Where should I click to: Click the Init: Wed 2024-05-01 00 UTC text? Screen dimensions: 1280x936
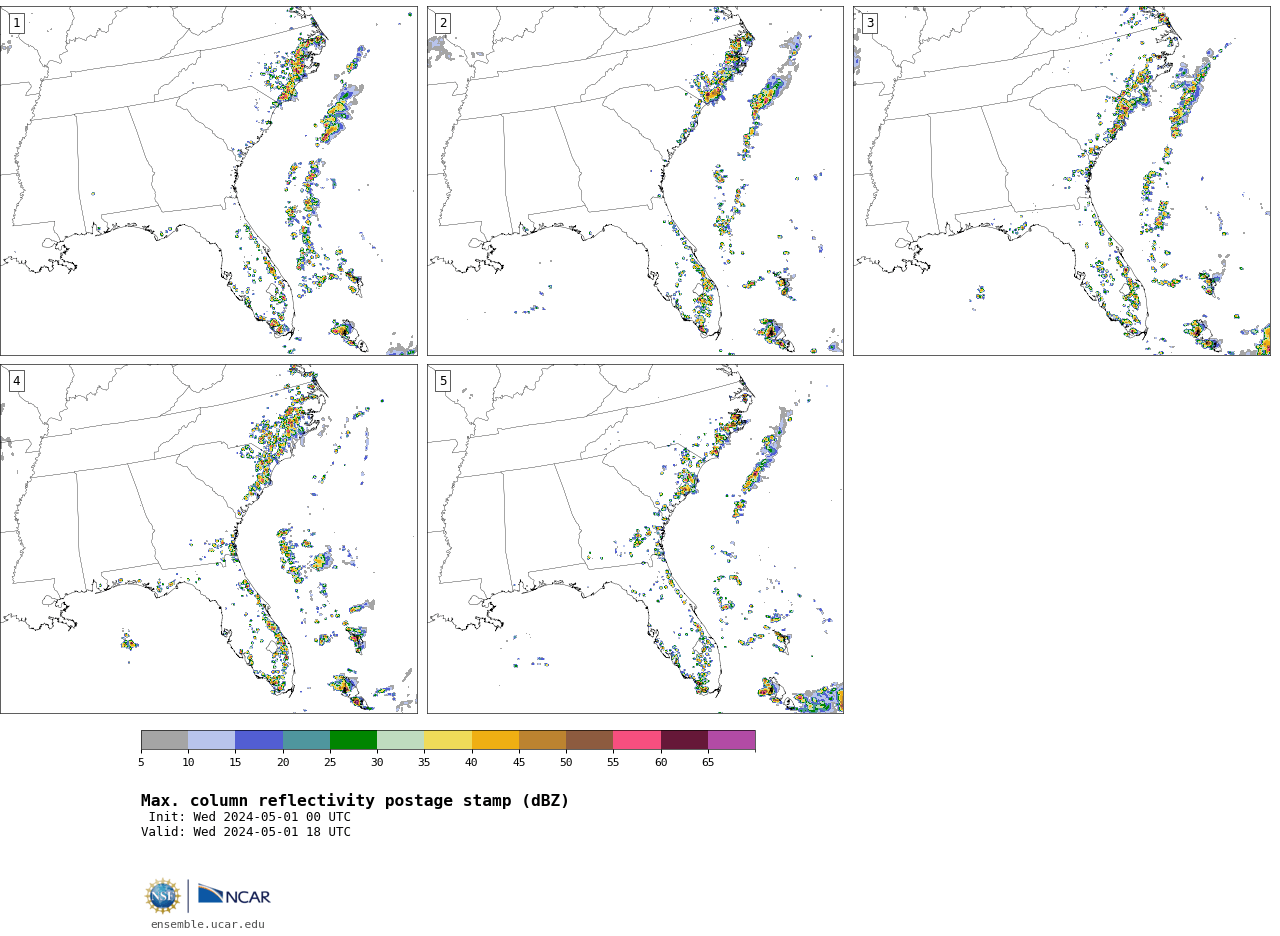click(250, 817)
